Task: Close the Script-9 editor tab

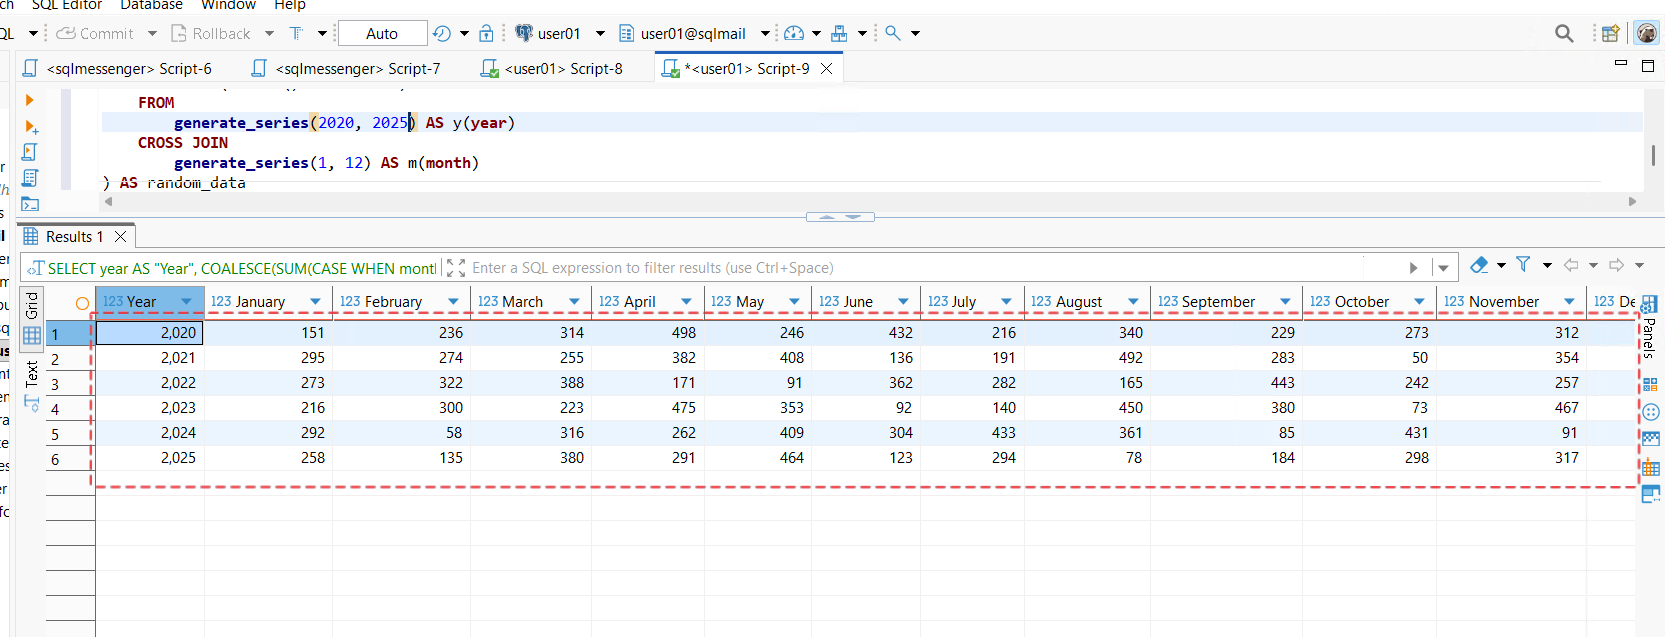Action: click(827, 68)
